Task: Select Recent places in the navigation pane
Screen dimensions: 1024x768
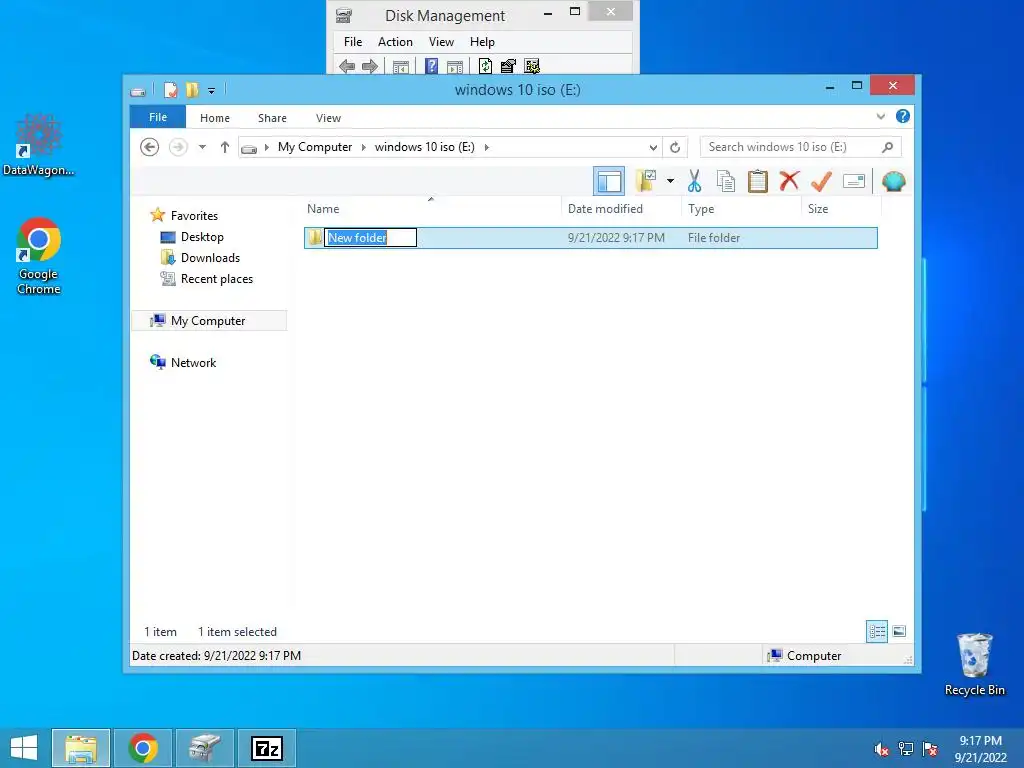Action: 216,279
